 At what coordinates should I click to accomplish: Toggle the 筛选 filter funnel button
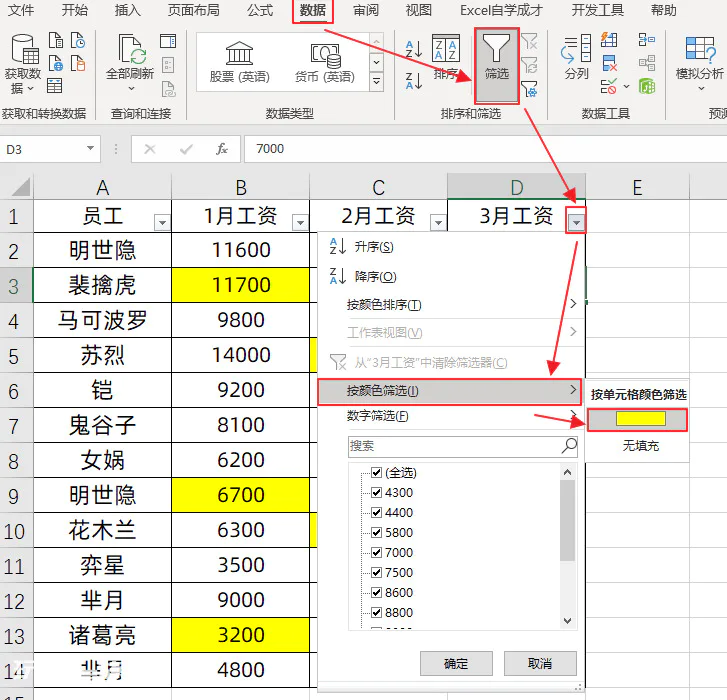coord(497,65)
